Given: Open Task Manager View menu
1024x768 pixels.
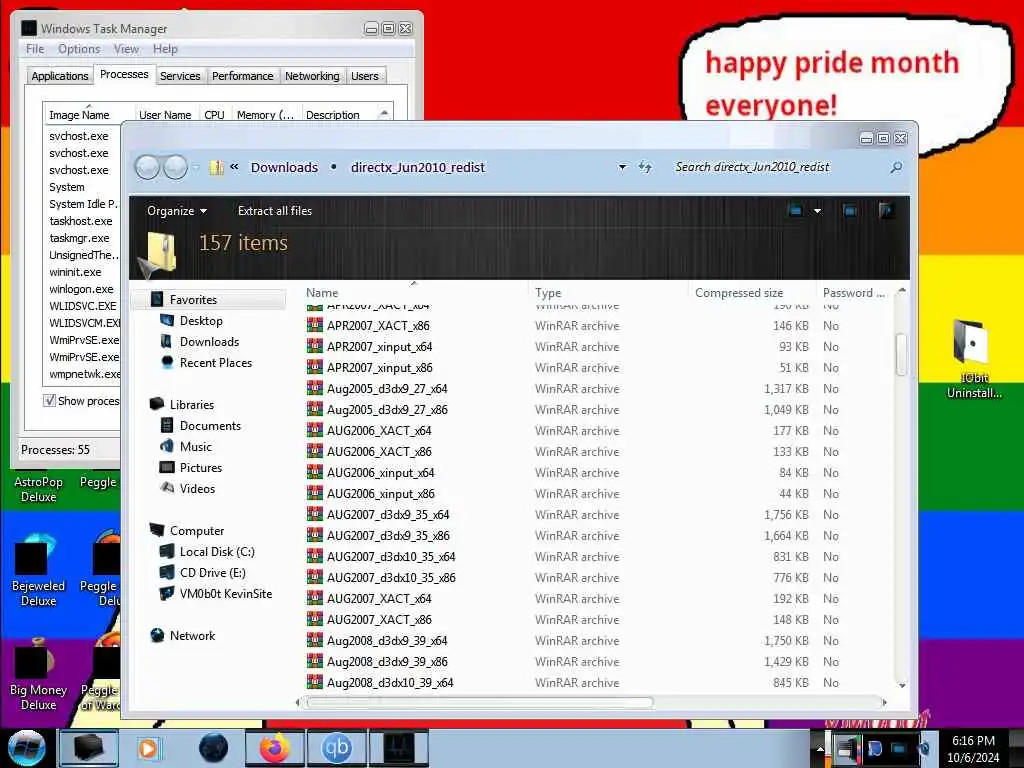Looking at the screenshot, I should click(x=126, y=49).
